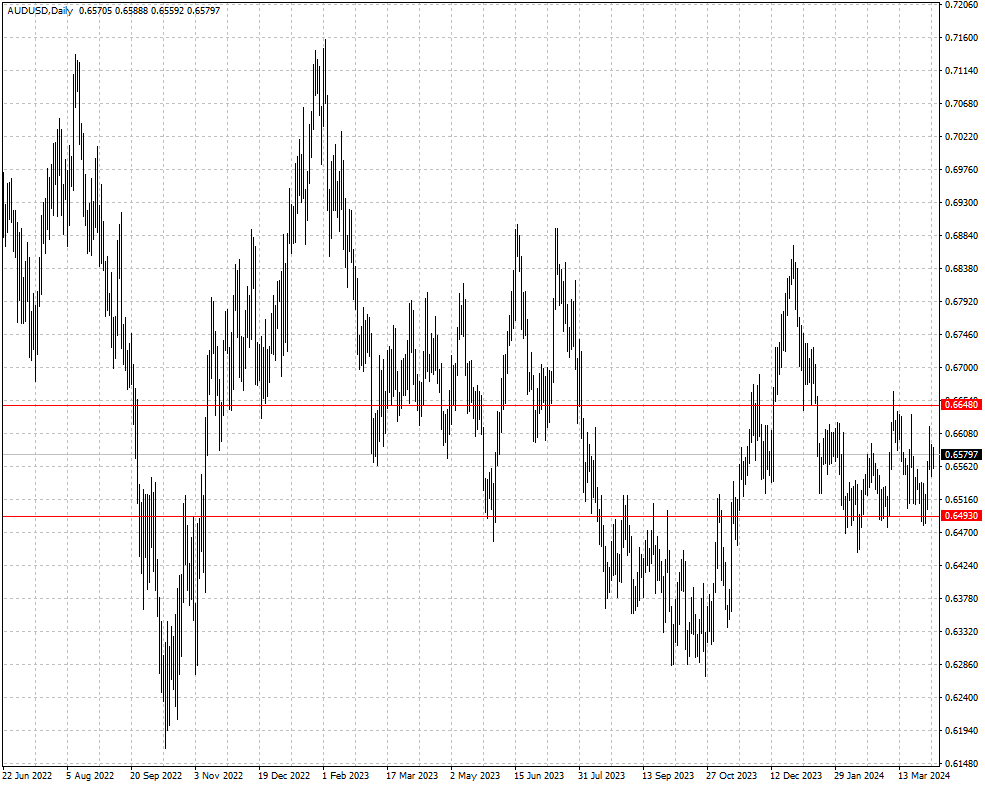Click the 13 Mar 2024 date label
This screenshot has height=787, width=985.
click(x=923, y=776)
